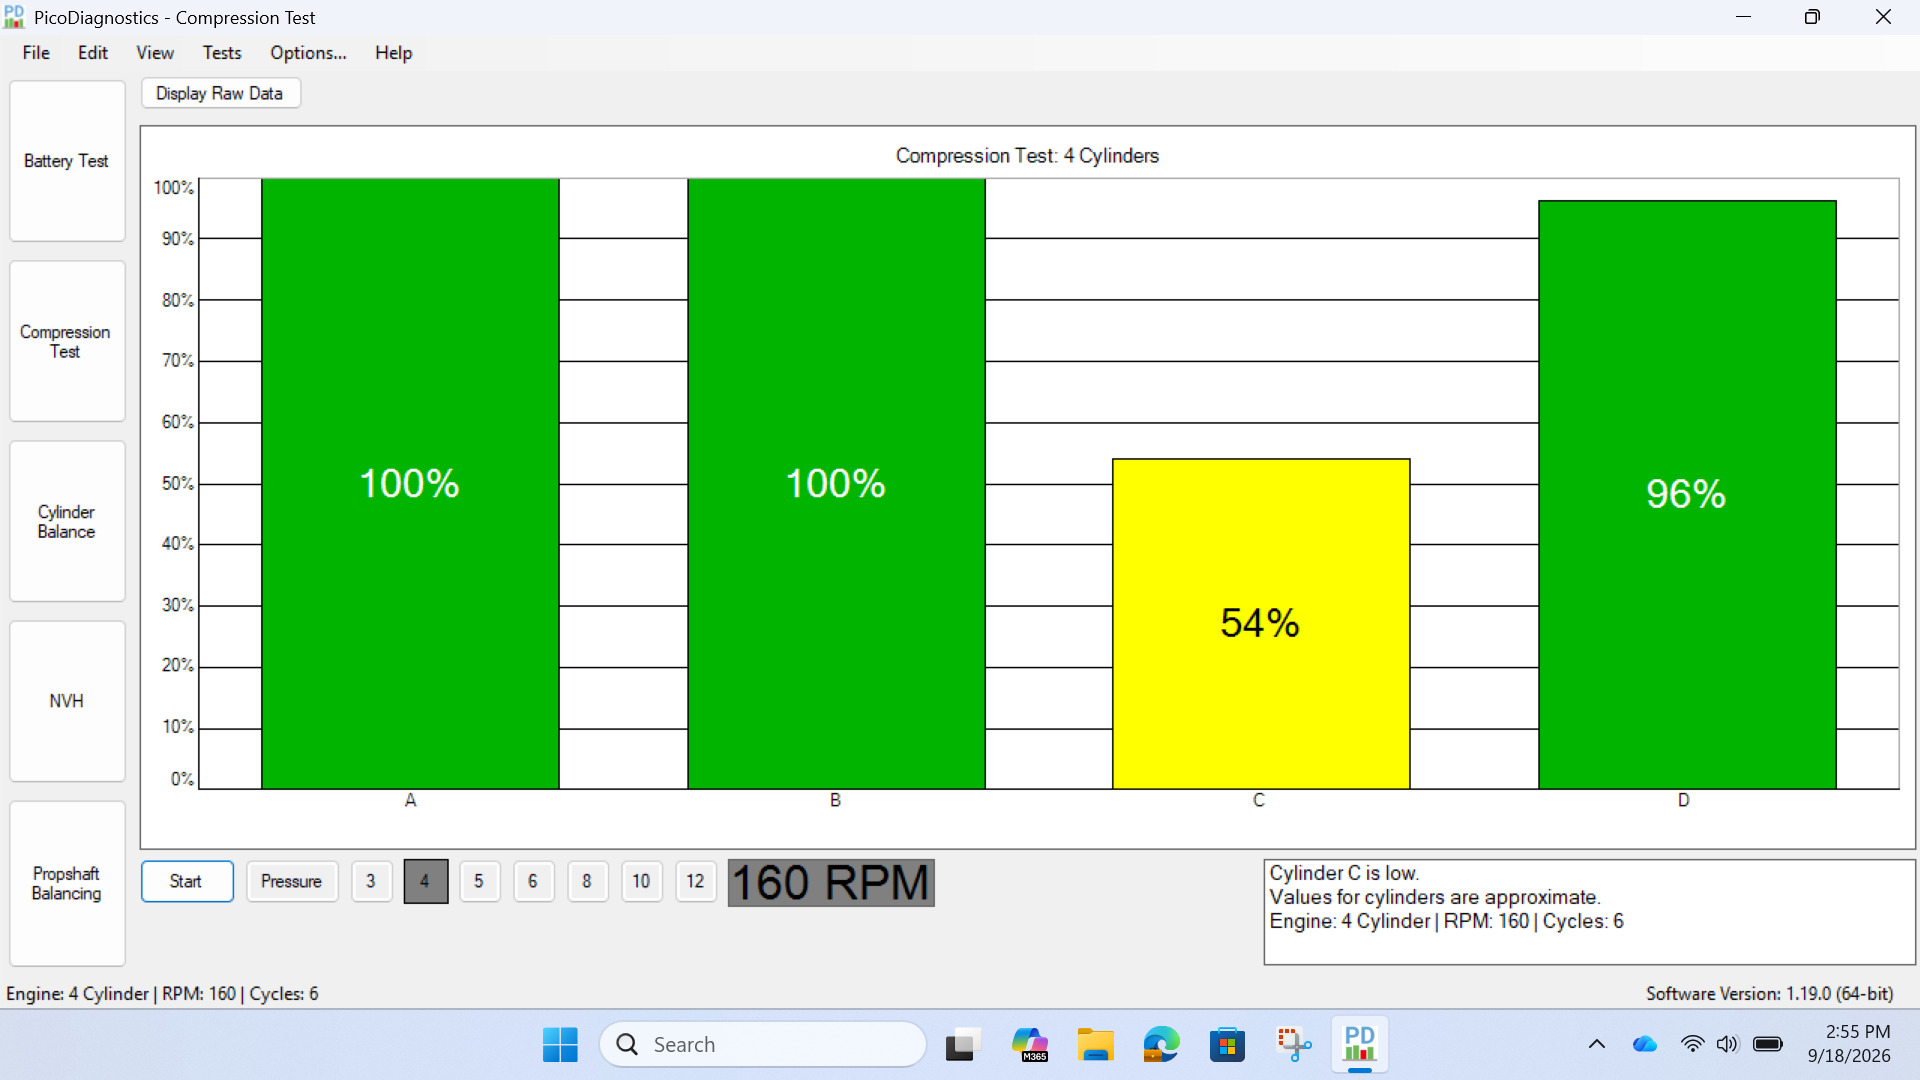Open File Explorer from taskbar
Viewport: 1920px width, 1080px height.
point(1095,1045)
